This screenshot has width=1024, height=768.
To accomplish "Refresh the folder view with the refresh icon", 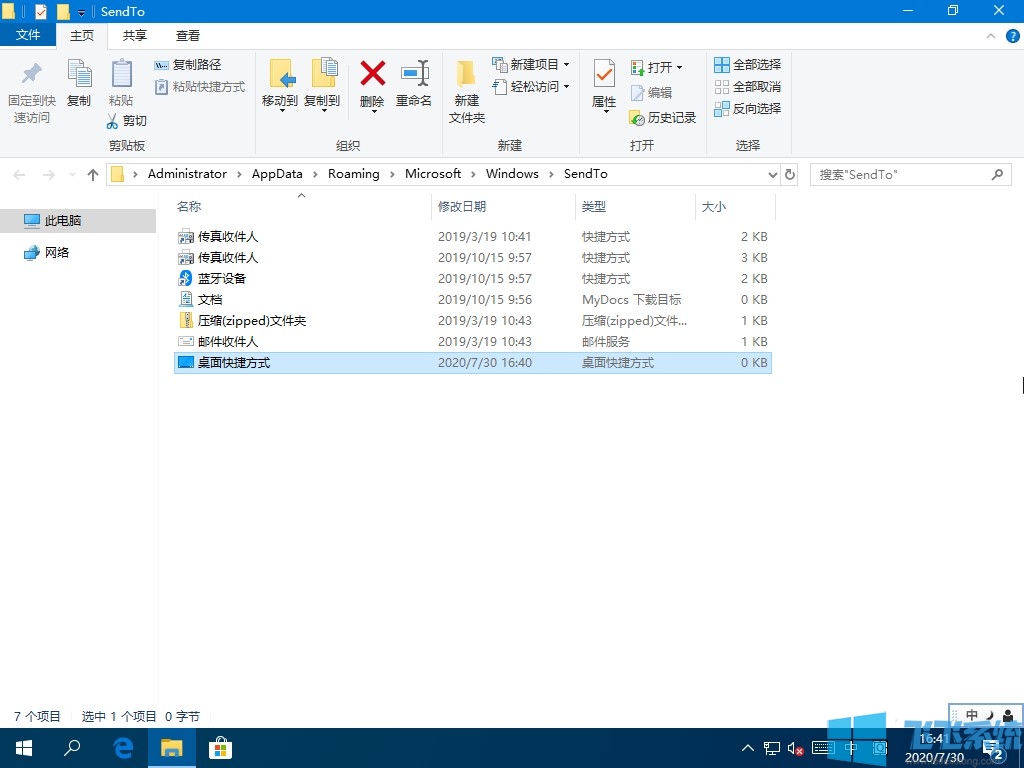I will click(789, 173).
